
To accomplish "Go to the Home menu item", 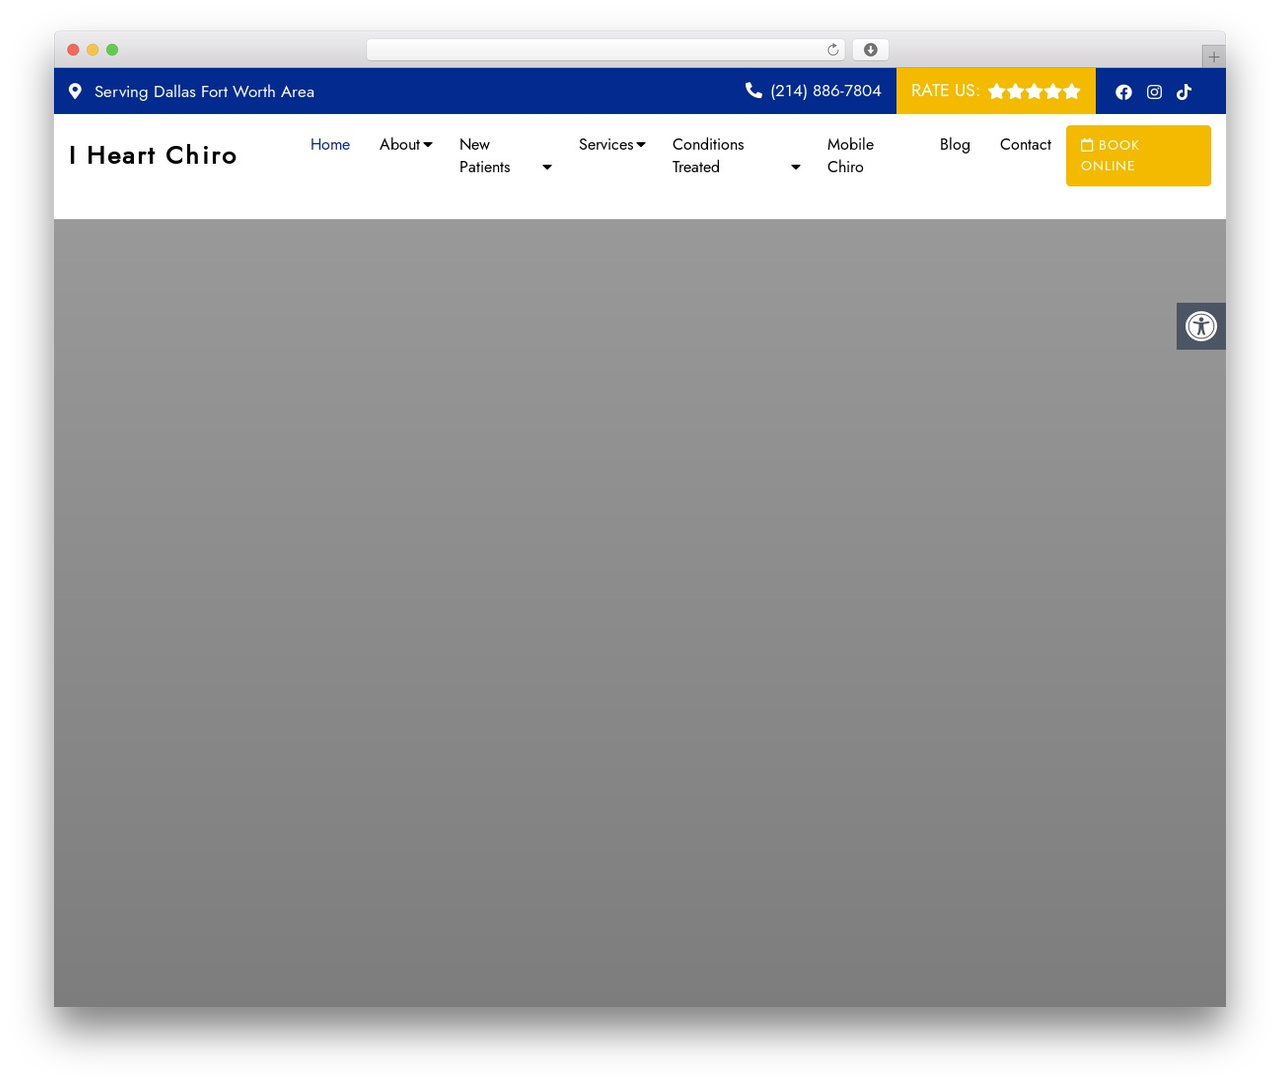I will pos(330,144).
